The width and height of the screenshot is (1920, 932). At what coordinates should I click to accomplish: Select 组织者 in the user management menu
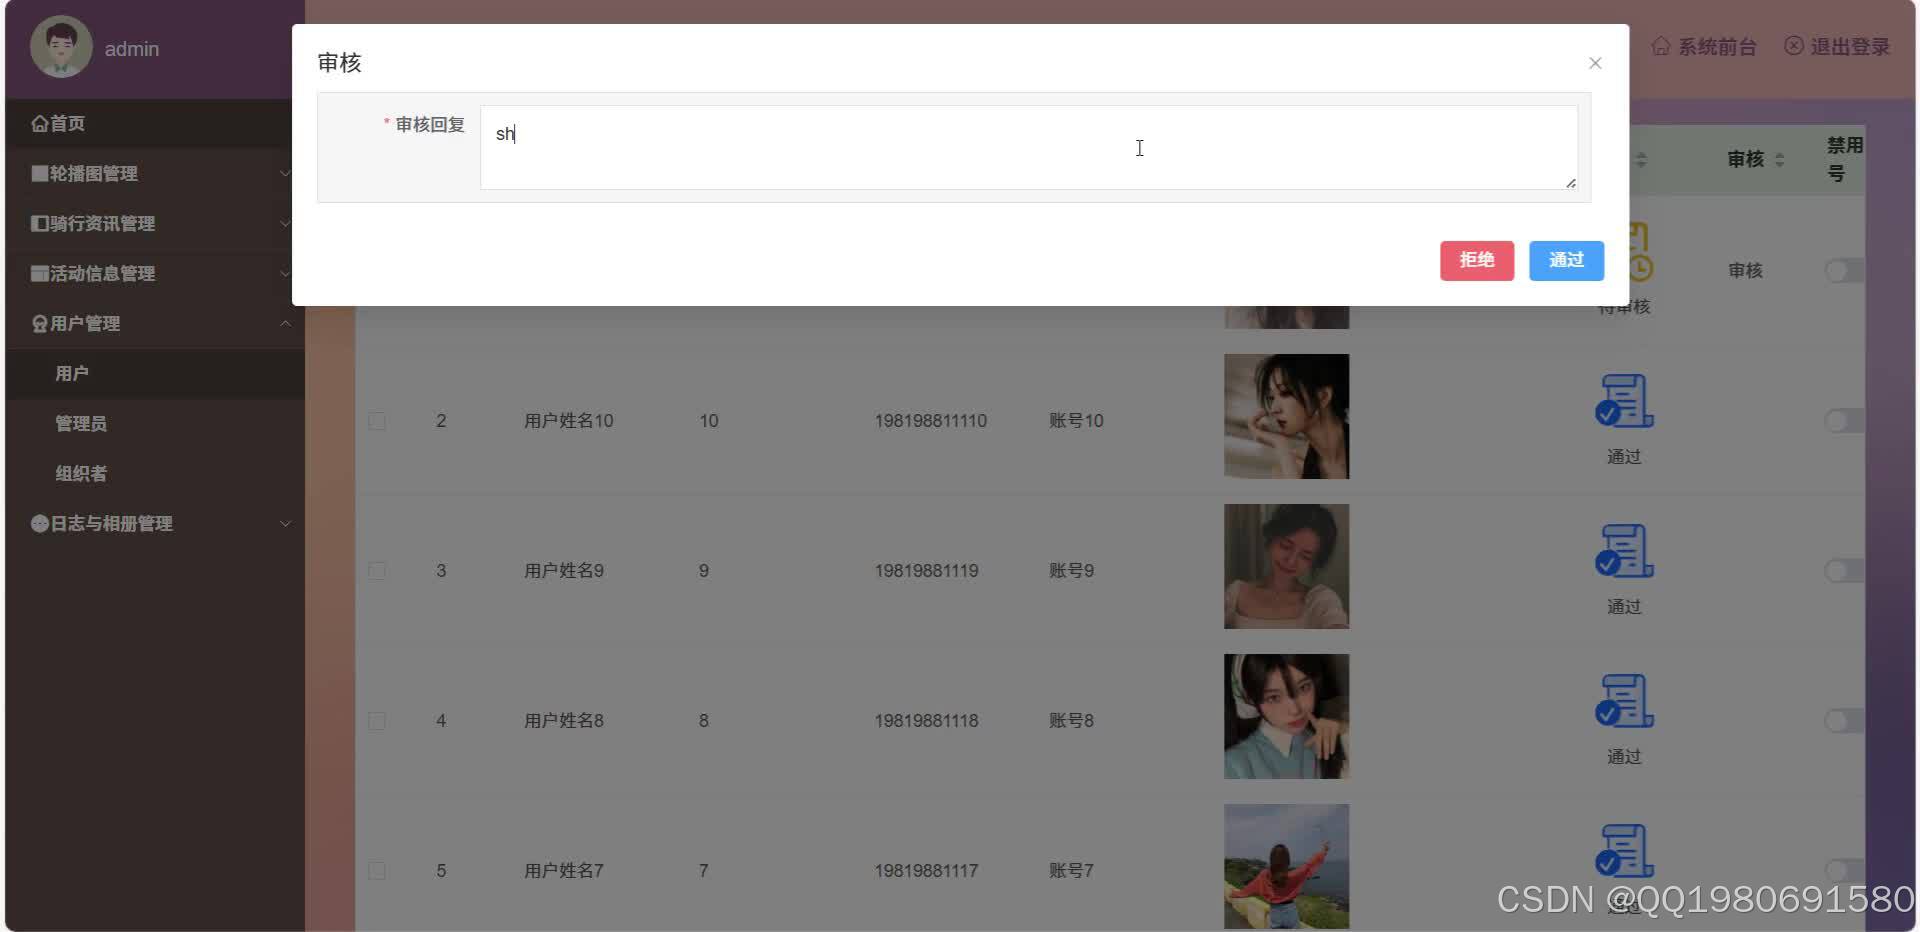pyautogui.click(x=80, y=473)
